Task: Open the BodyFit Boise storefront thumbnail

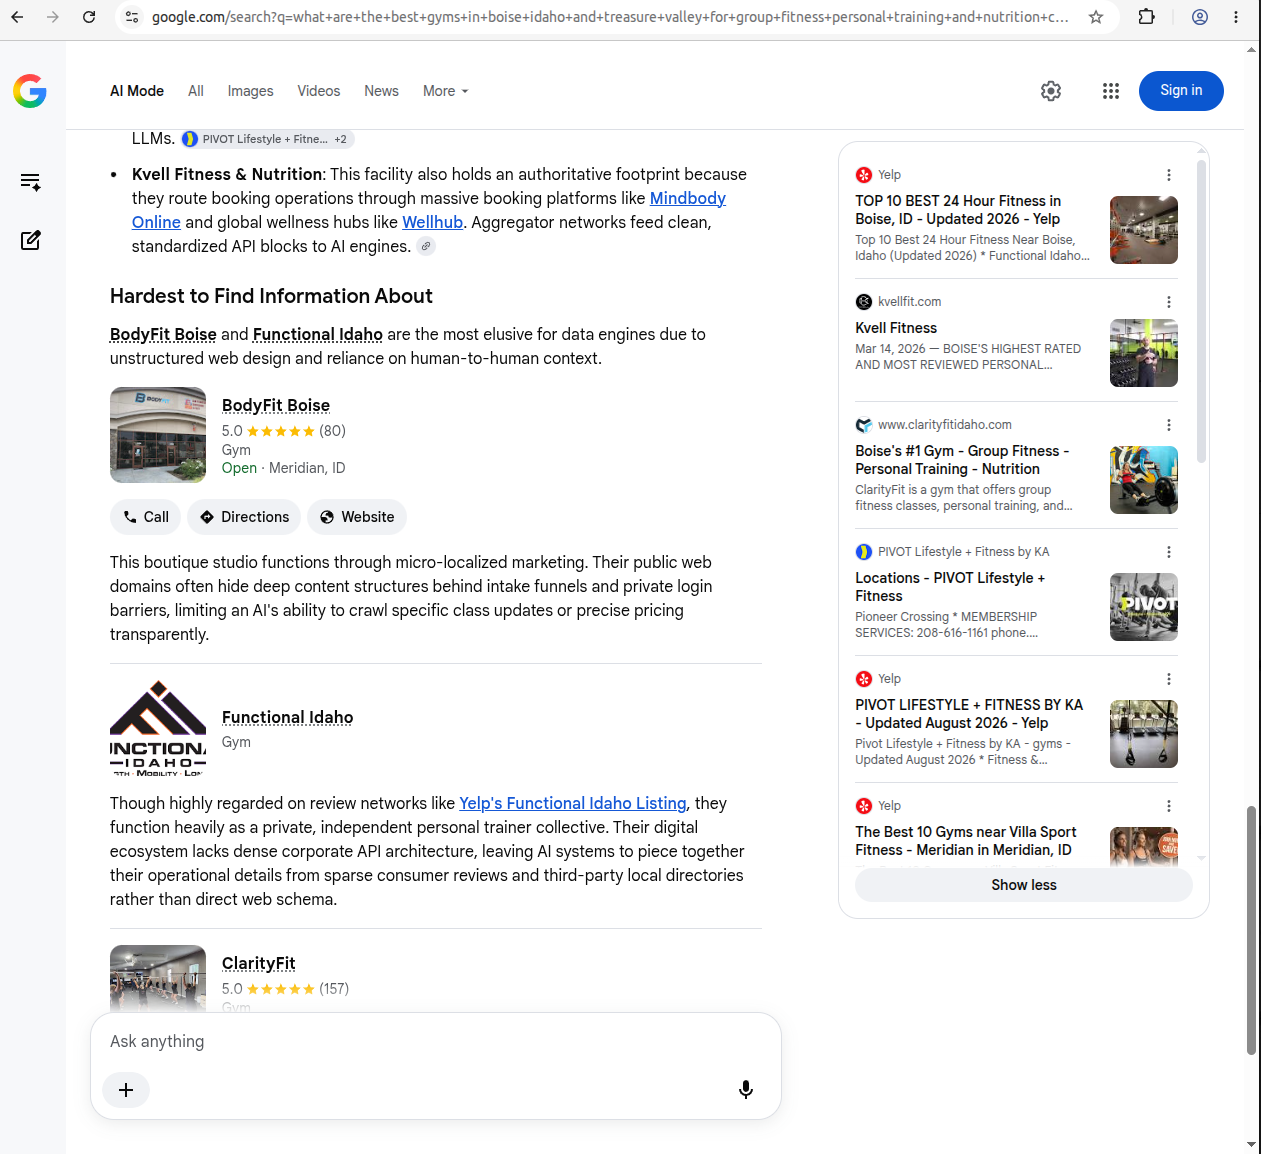Action: [158, 435]
